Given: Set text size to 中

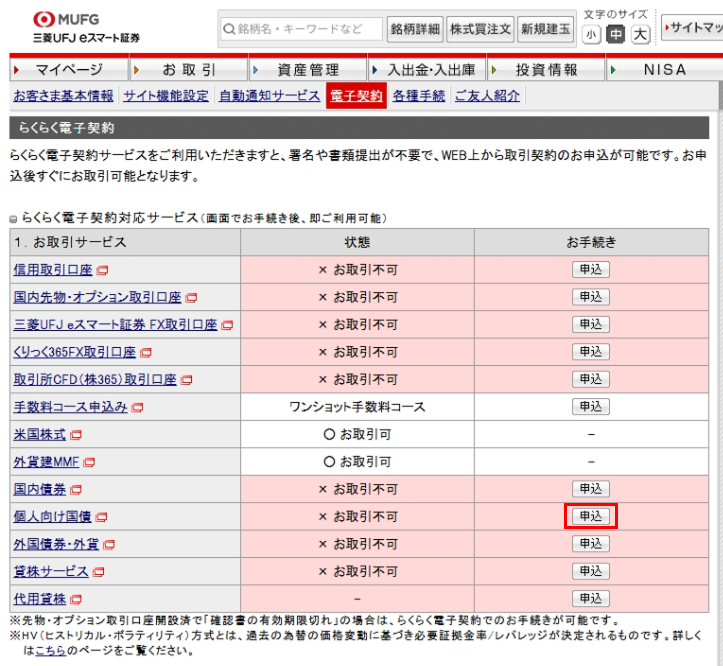Looking at the screenshot, I should pyautogui.click(x=615, y=35).
